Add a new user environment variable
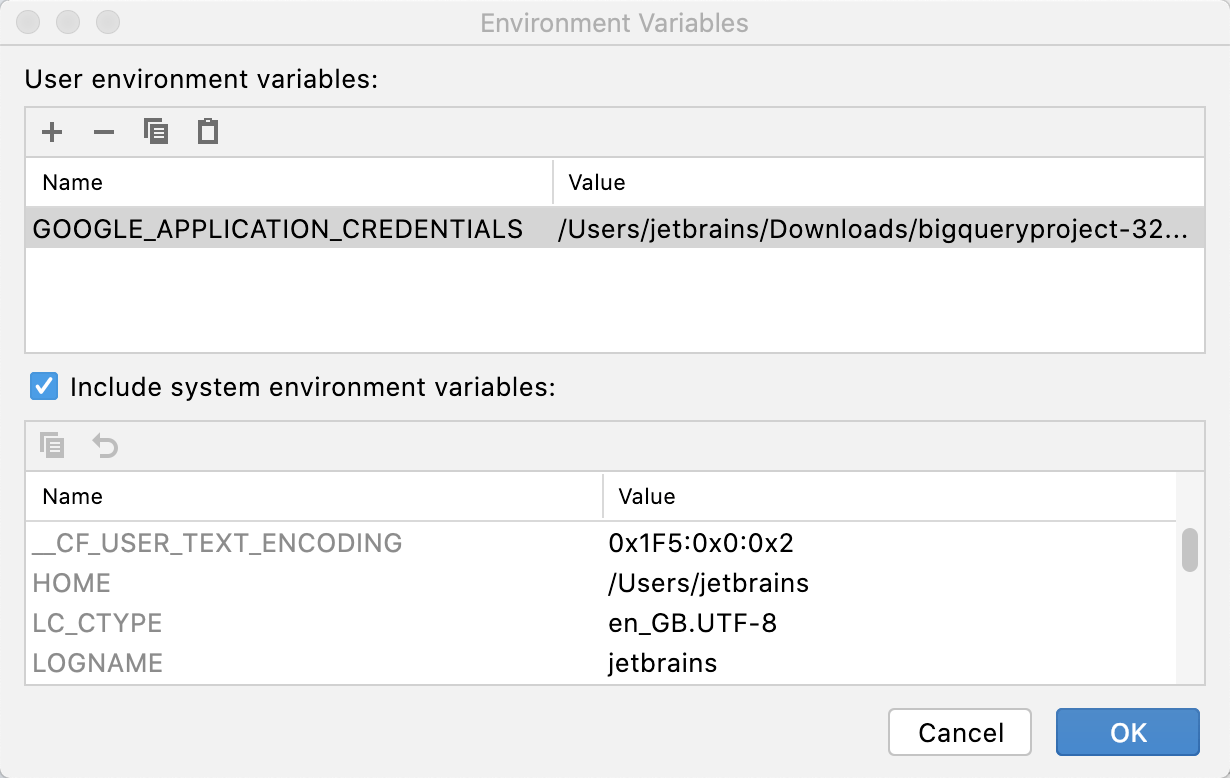 [x=52, y=131]
